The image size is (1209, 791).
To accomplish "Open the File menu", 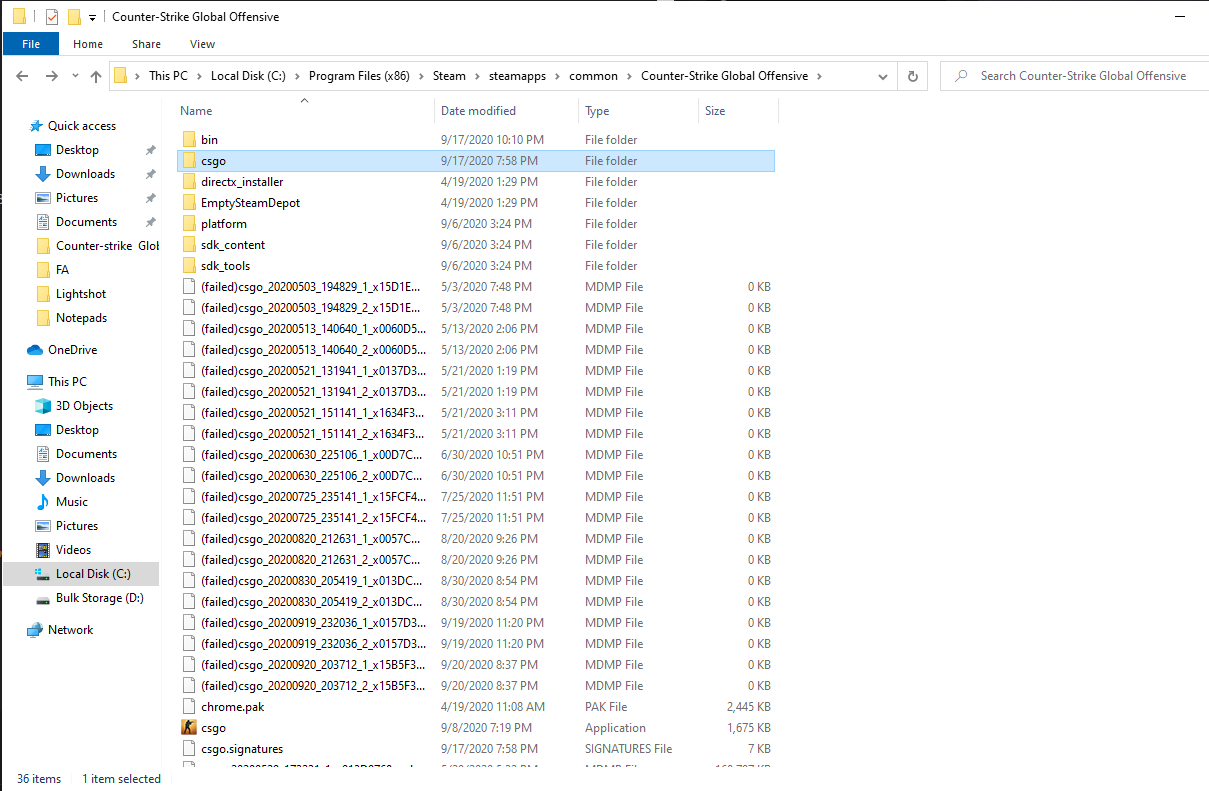I will (x=31, y=44).
